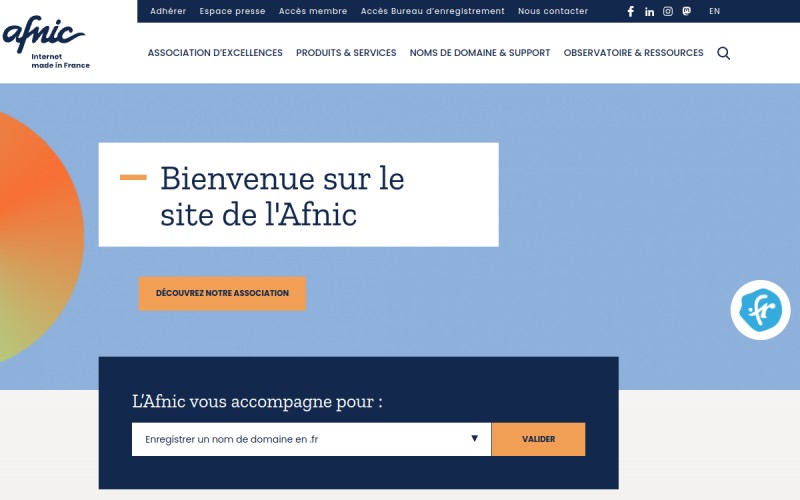This screenshot has width=800, height=500.
Task: Open Espace presse link
Action: (x=232, y=11)
